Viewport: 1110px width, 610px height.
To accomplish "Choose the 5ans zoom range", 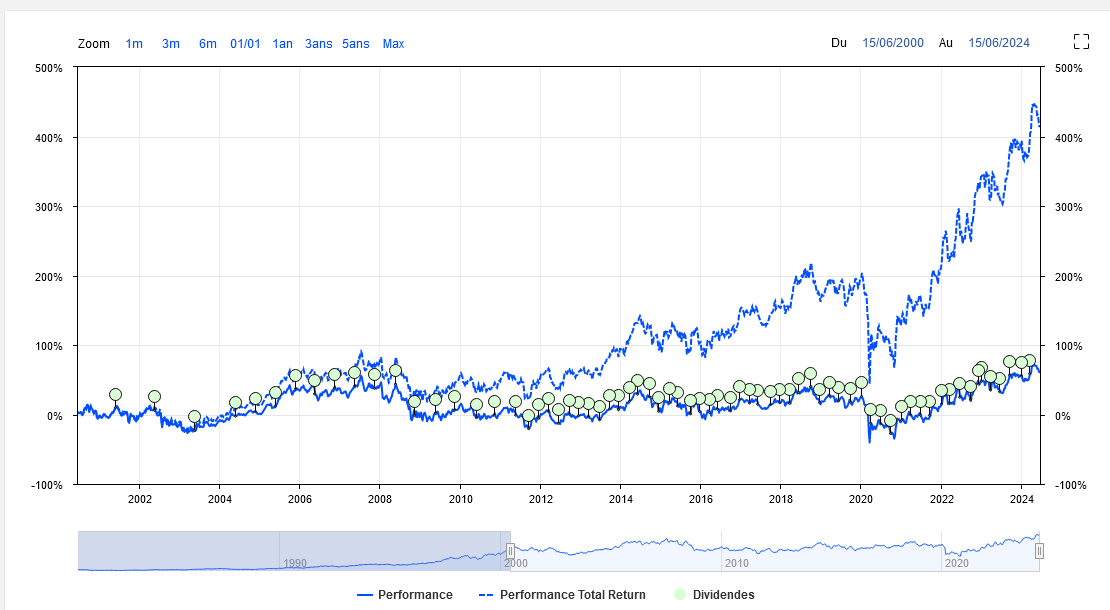I will click(x=355, y=44).
